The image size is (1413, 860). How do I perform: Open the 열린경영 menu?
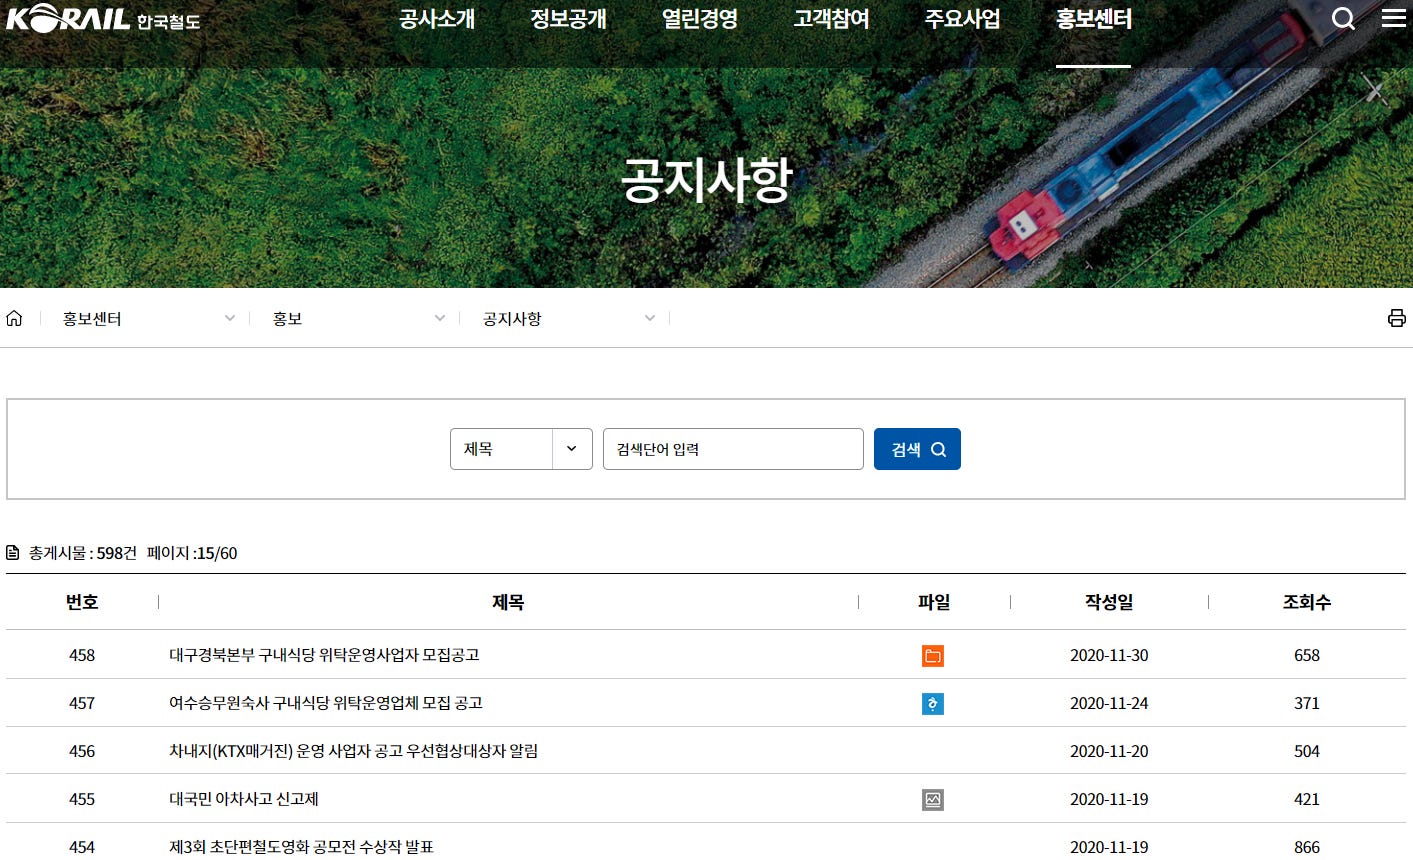[700, 19]
